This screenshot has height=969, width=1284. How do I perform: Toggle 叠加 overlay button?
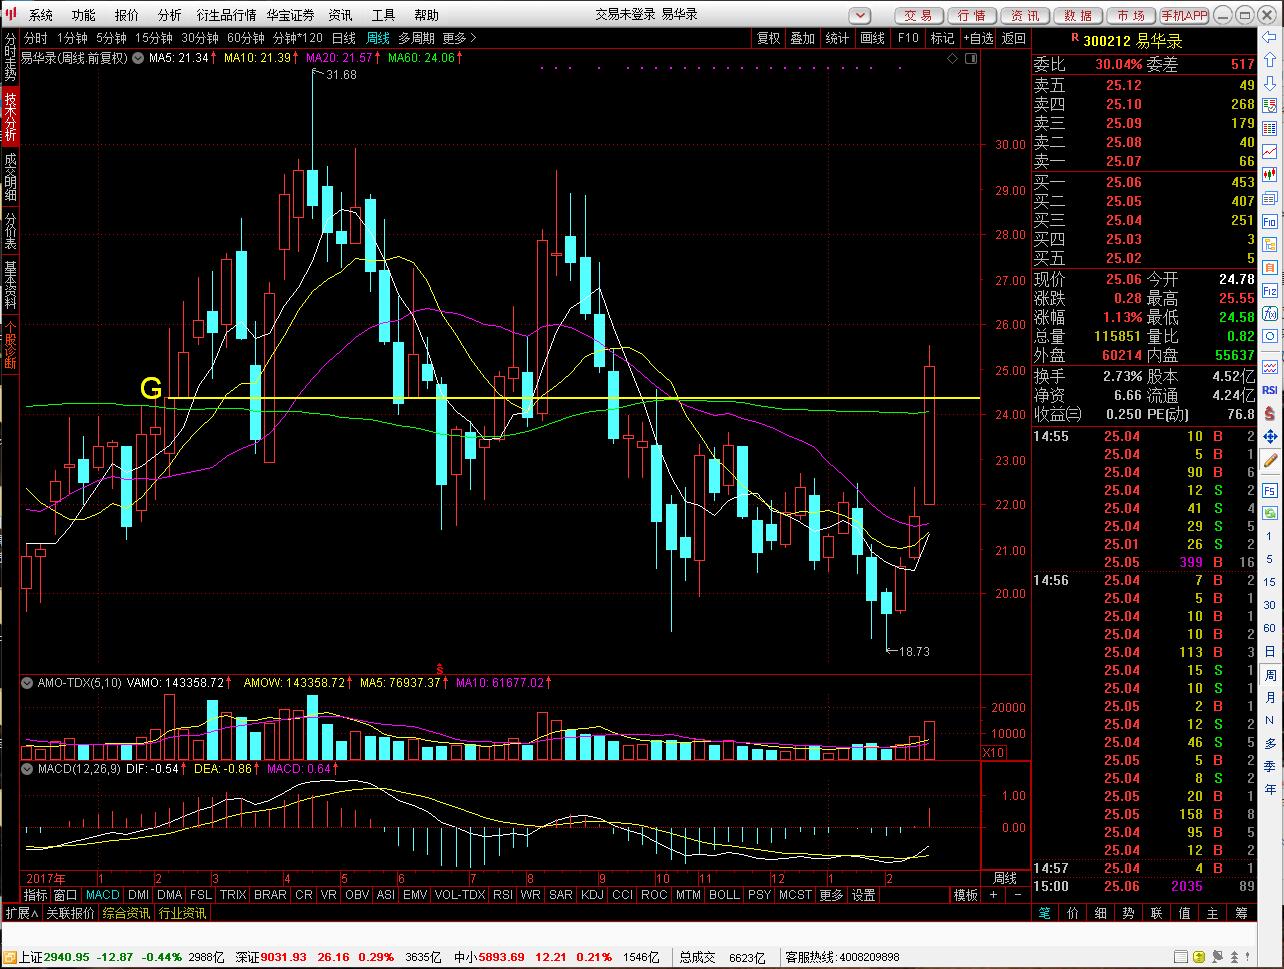pos(802,38)
